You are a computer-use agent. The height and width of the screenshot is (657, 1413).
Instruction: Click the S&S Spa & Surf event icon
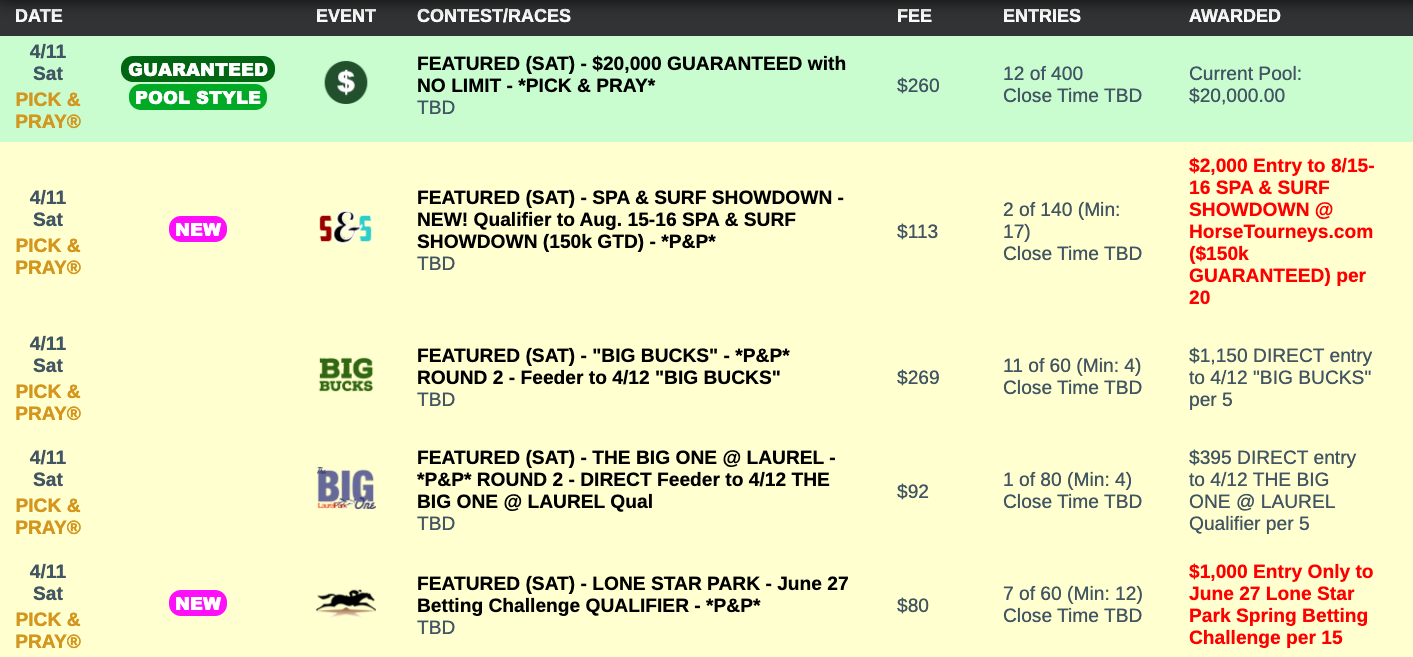pyautogui.click(x=345, y=230)
